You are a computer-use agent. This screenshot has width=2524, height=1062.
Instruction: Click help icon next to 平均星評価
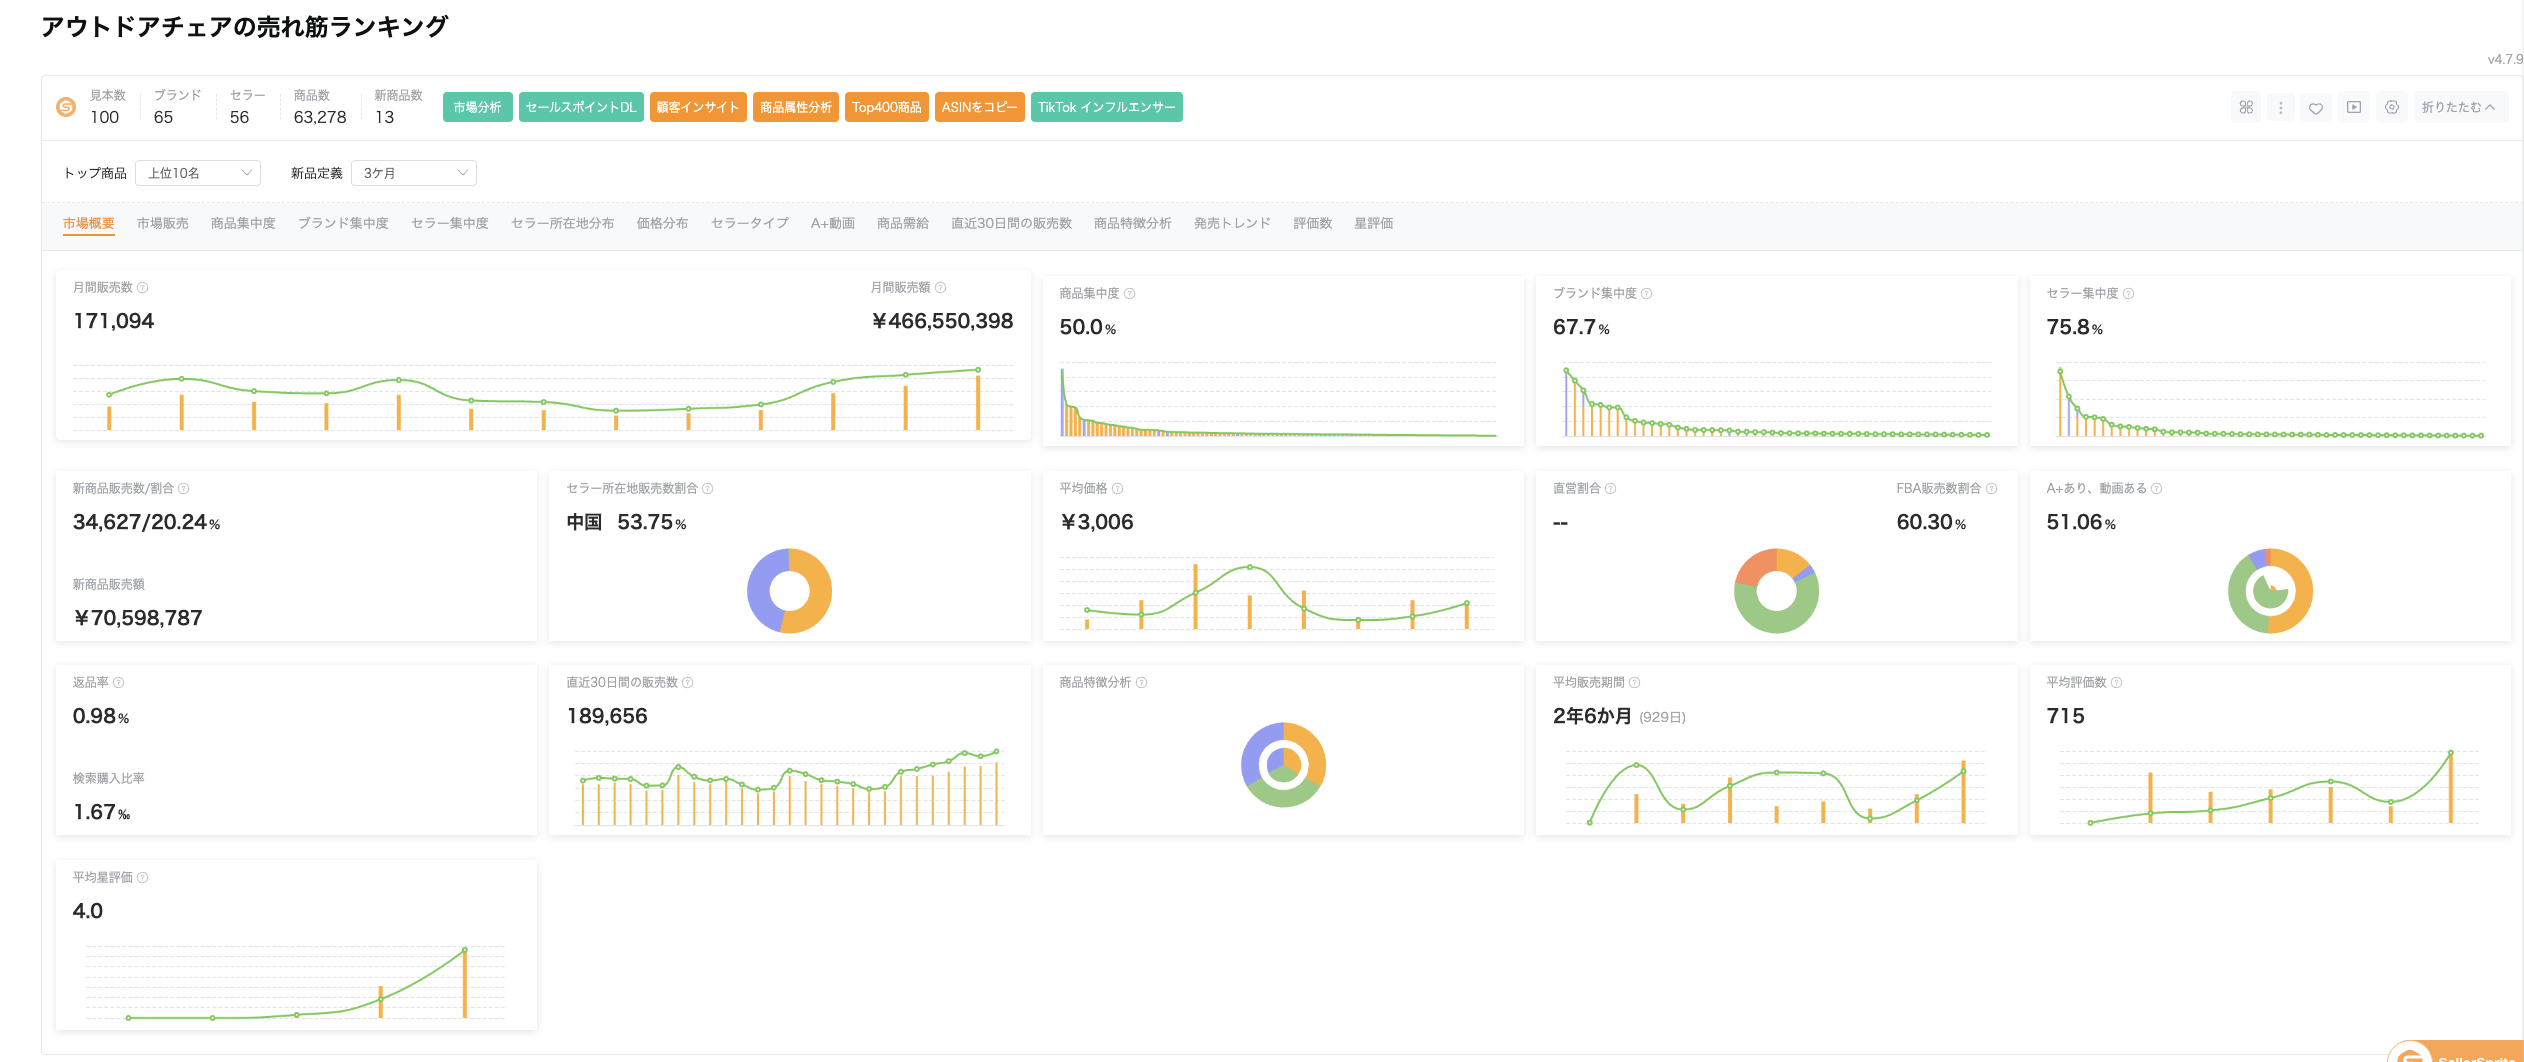point(142,878)
